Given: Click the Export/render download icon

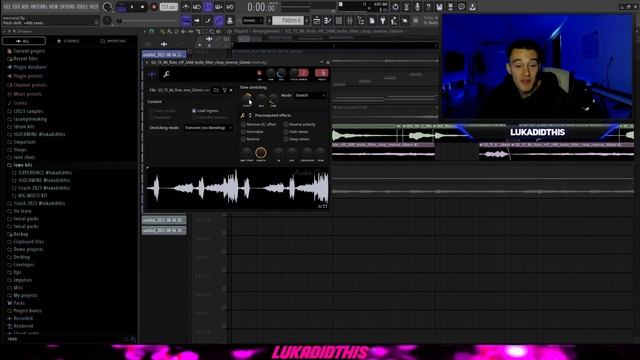Looking at the screenshot, I should (x=472, y=7).
